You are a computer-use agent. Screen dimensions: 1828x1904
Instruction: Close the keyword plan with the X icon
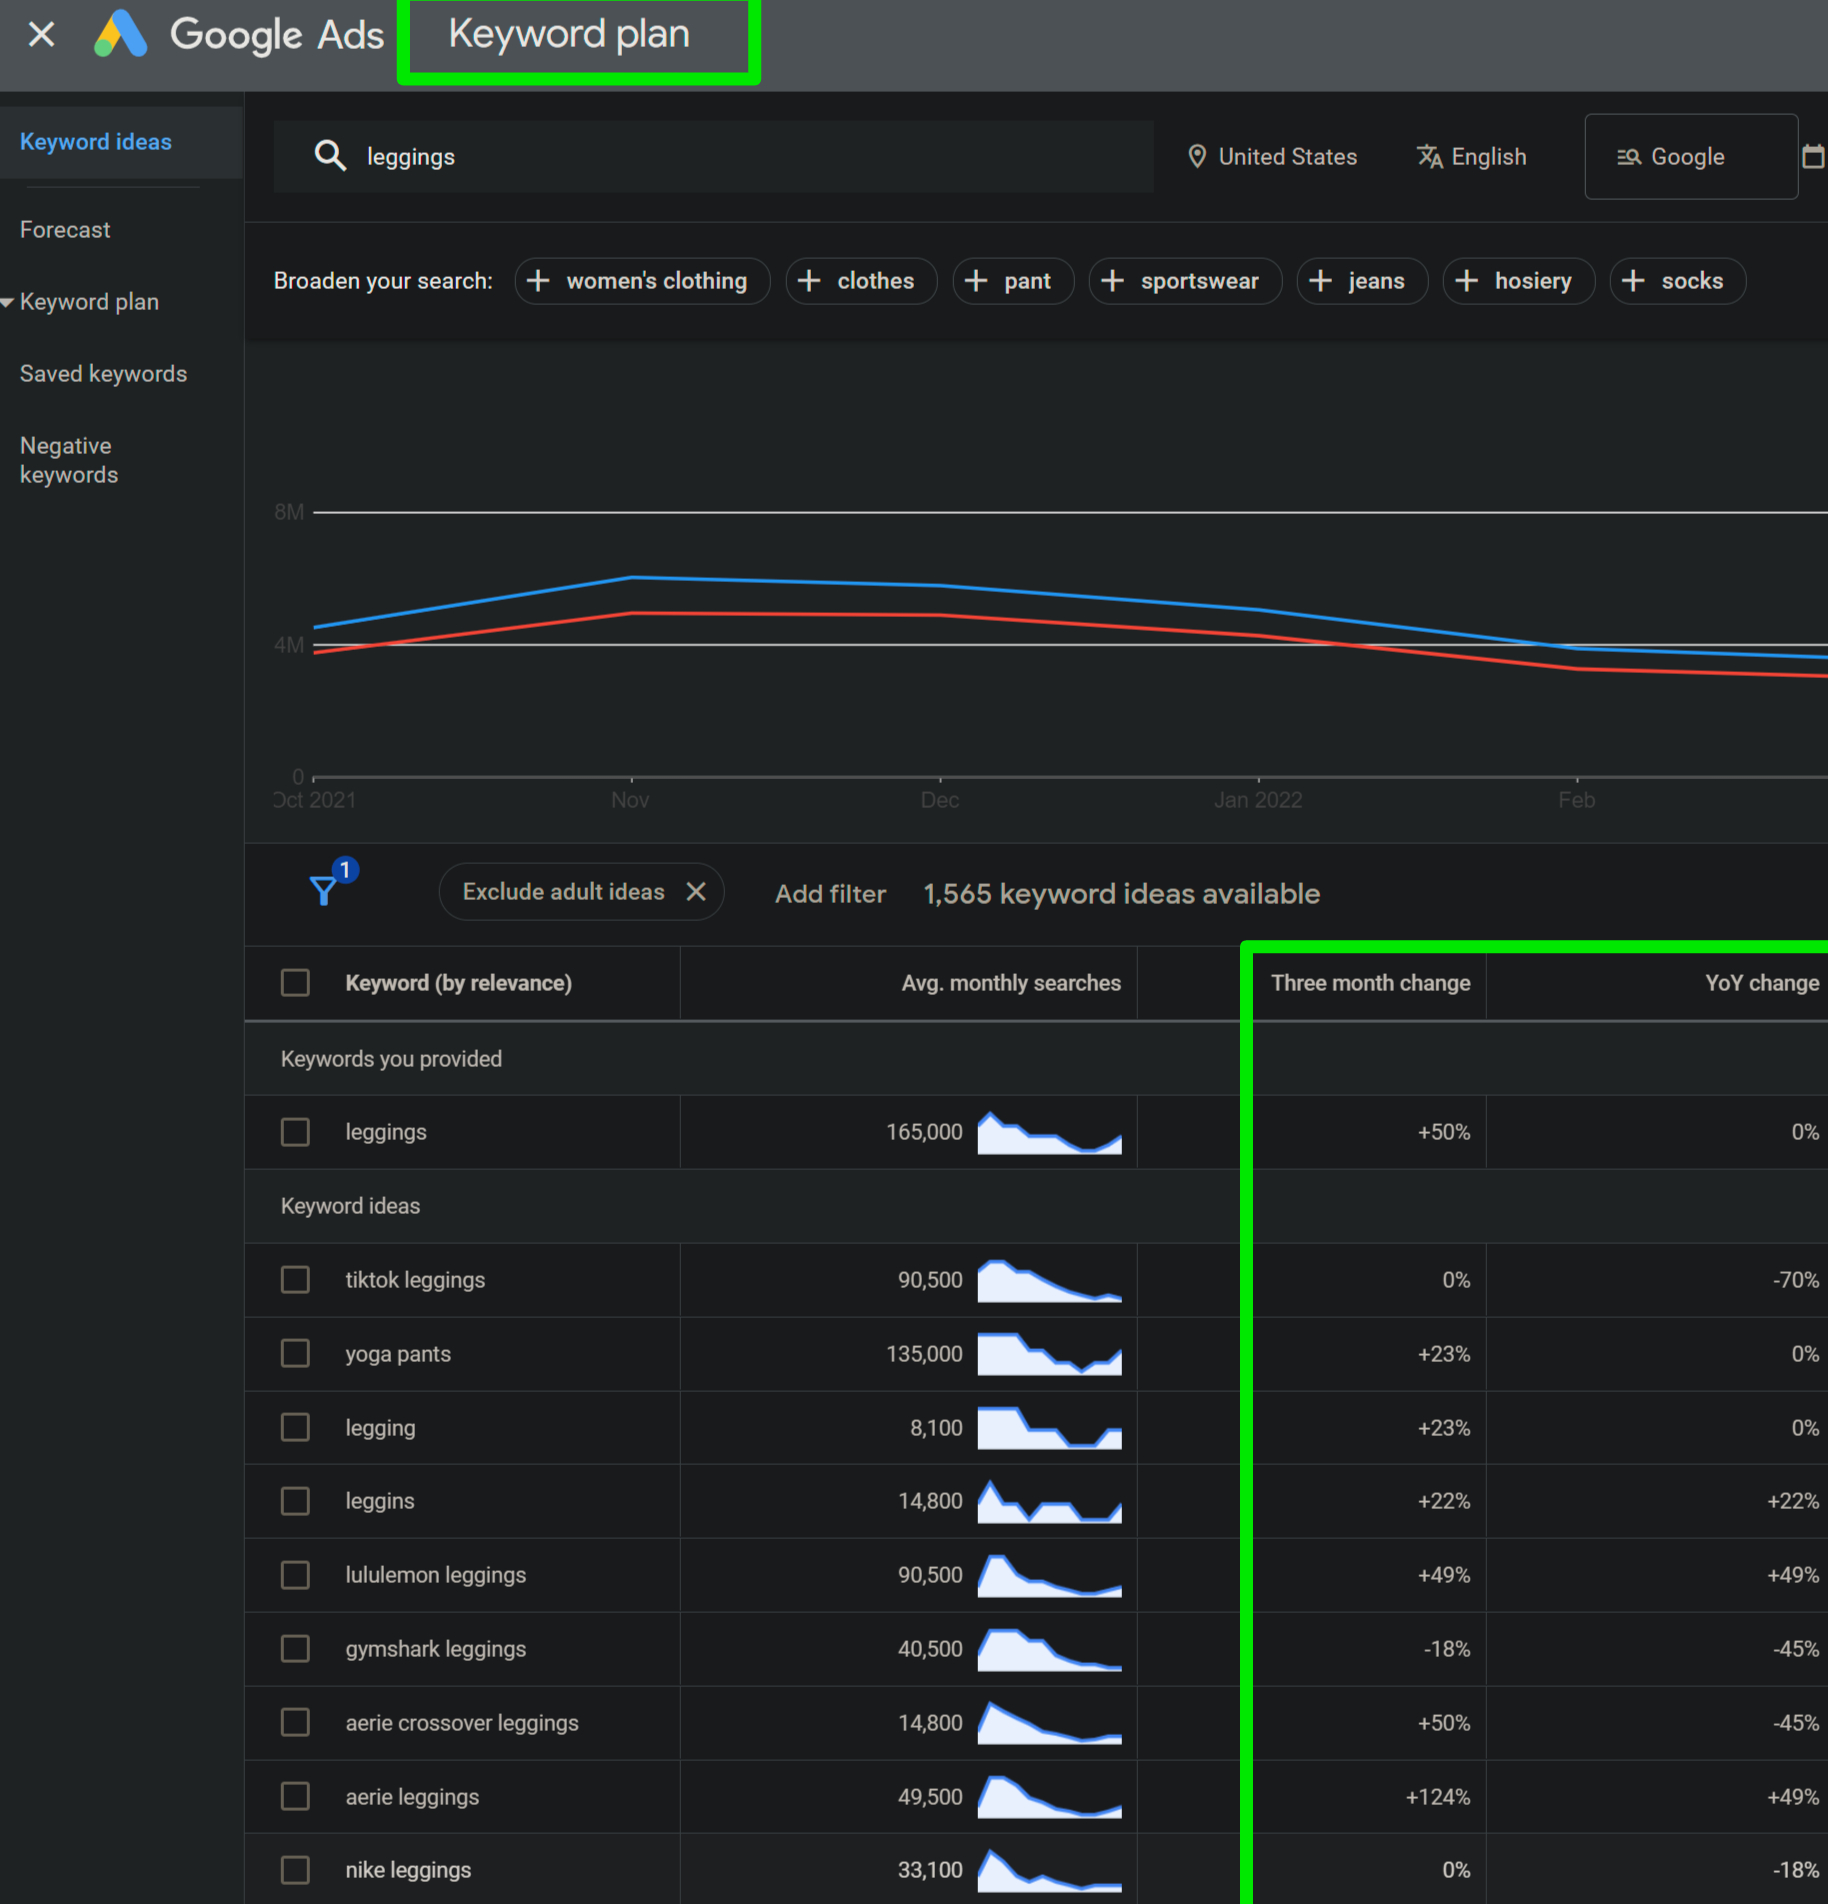pyautogui.click(x=41, y=35)
